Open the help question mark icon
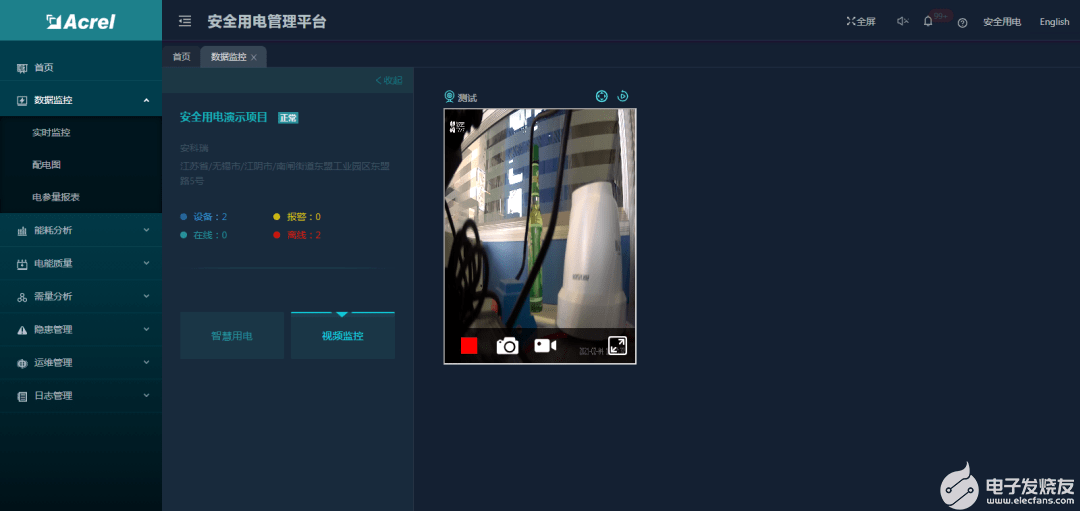Image resolution: width=1080 pixels, height=511 pixels. coord(963,22)
